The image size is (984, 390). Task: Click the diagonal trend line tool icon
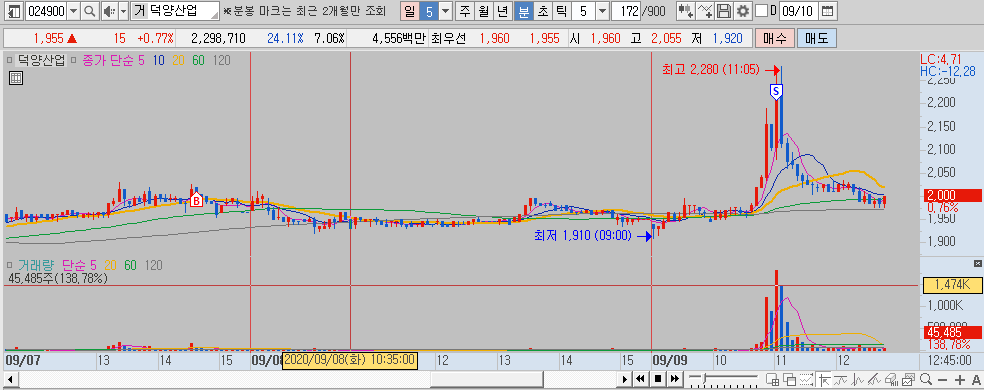874,379
